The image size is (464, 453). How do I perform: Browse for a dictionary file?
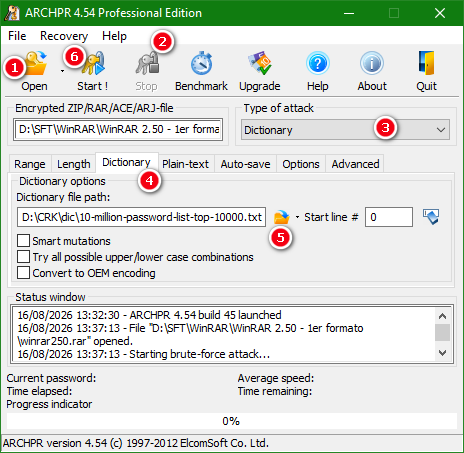click(281, 217)
